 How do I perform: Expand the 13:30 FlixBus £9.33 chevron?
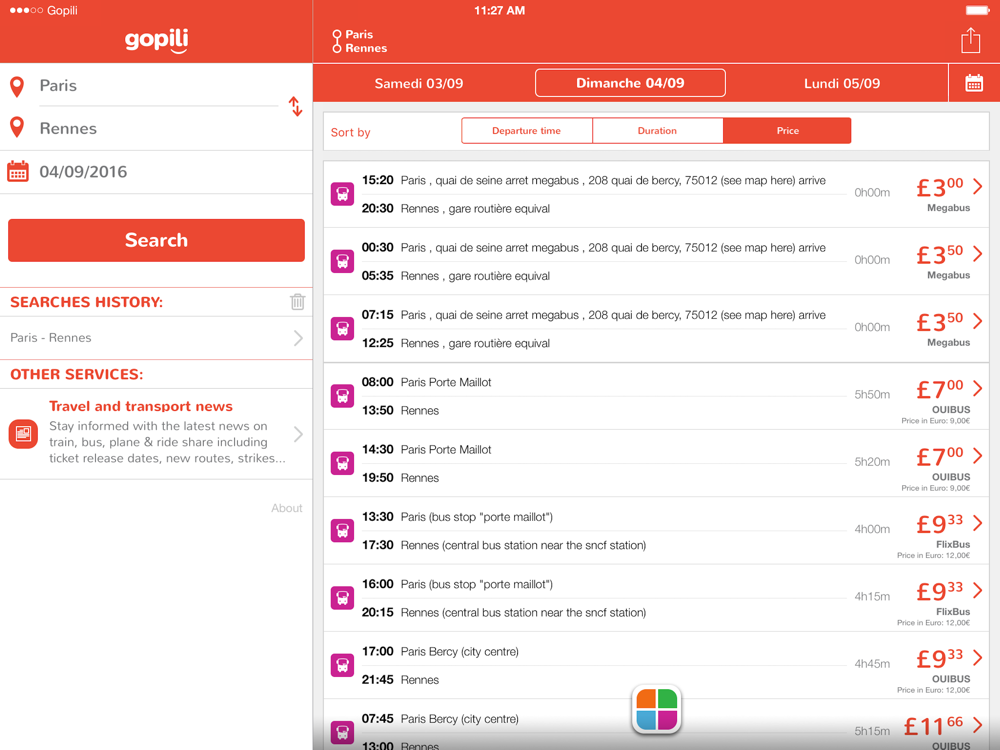coord(978,523)
